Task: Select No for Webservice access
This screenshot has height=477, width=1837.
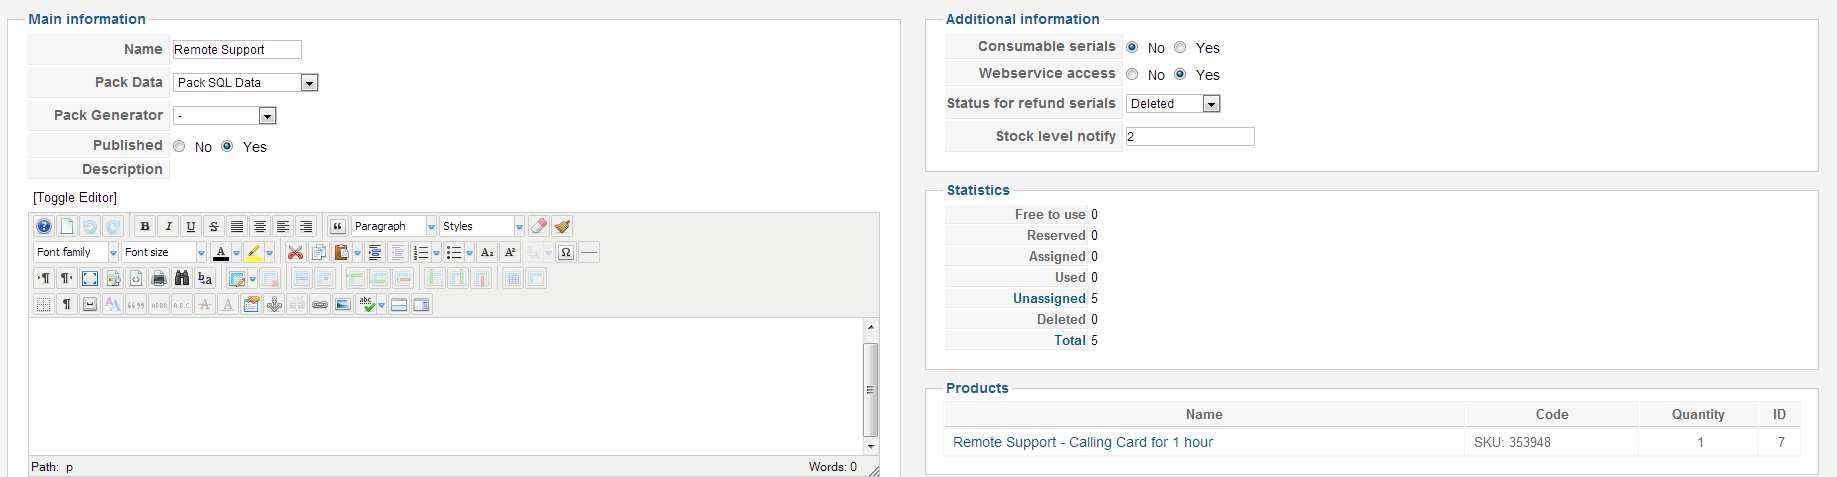Action: [1132, 74]
